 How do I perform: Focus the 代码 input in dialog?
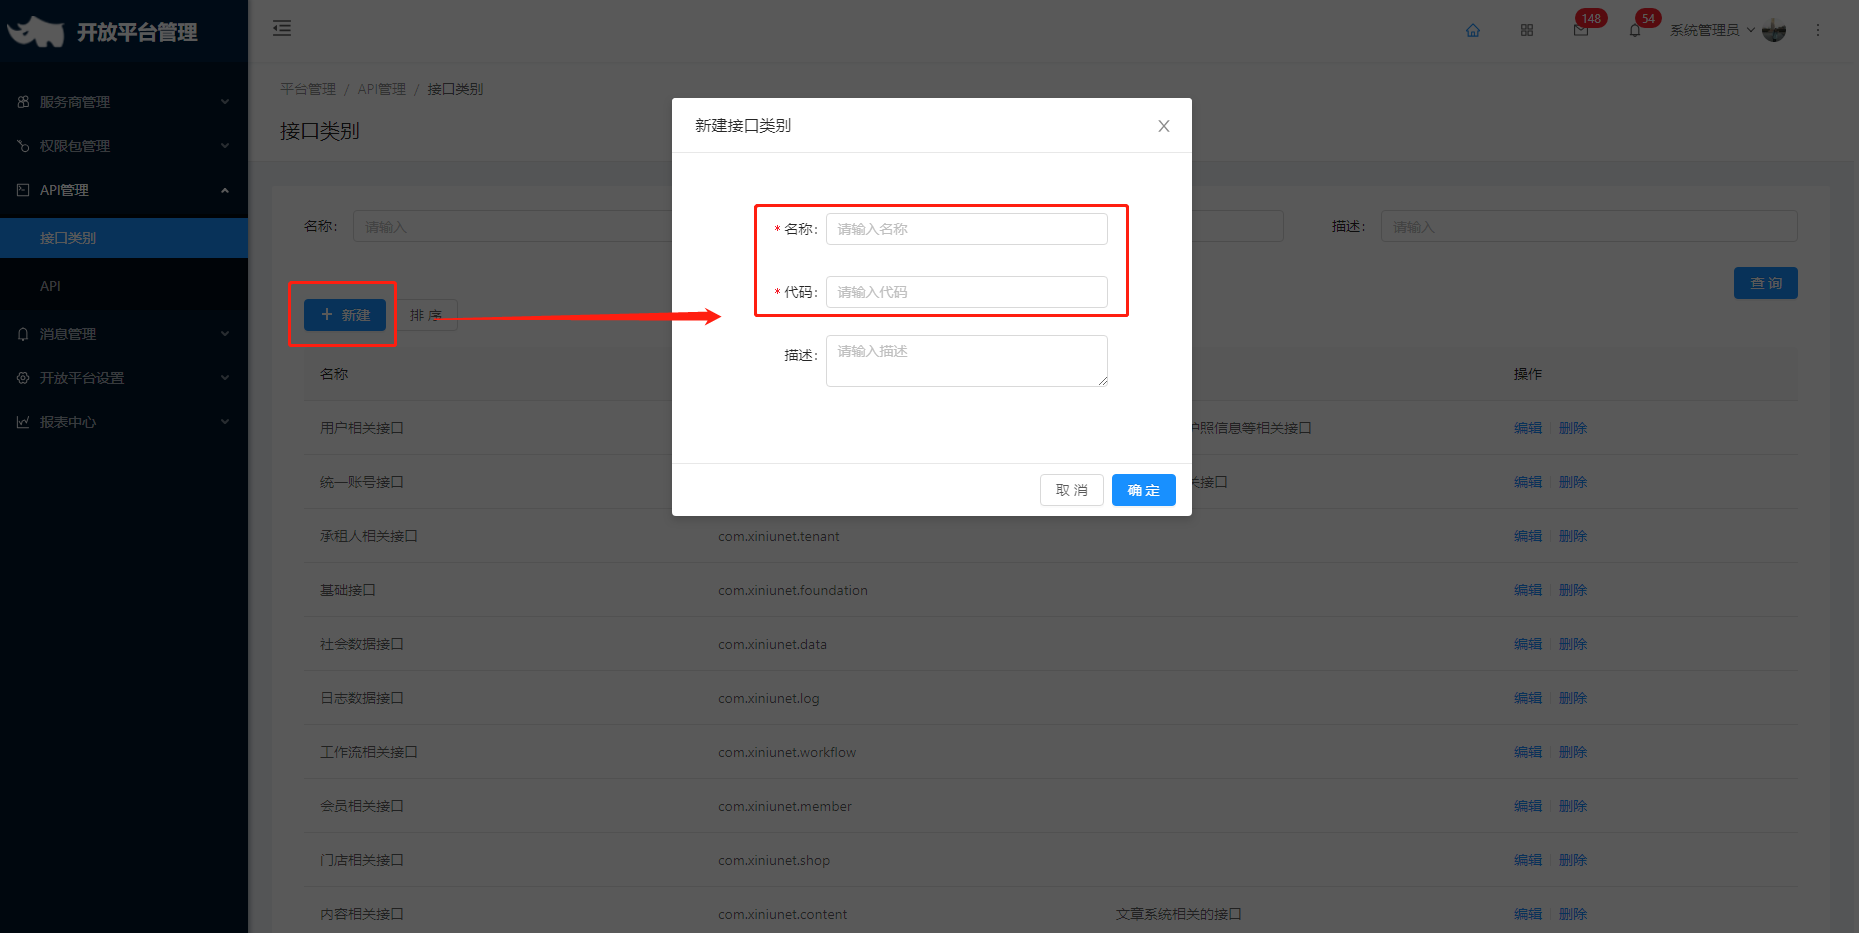(x=966, y=292)
